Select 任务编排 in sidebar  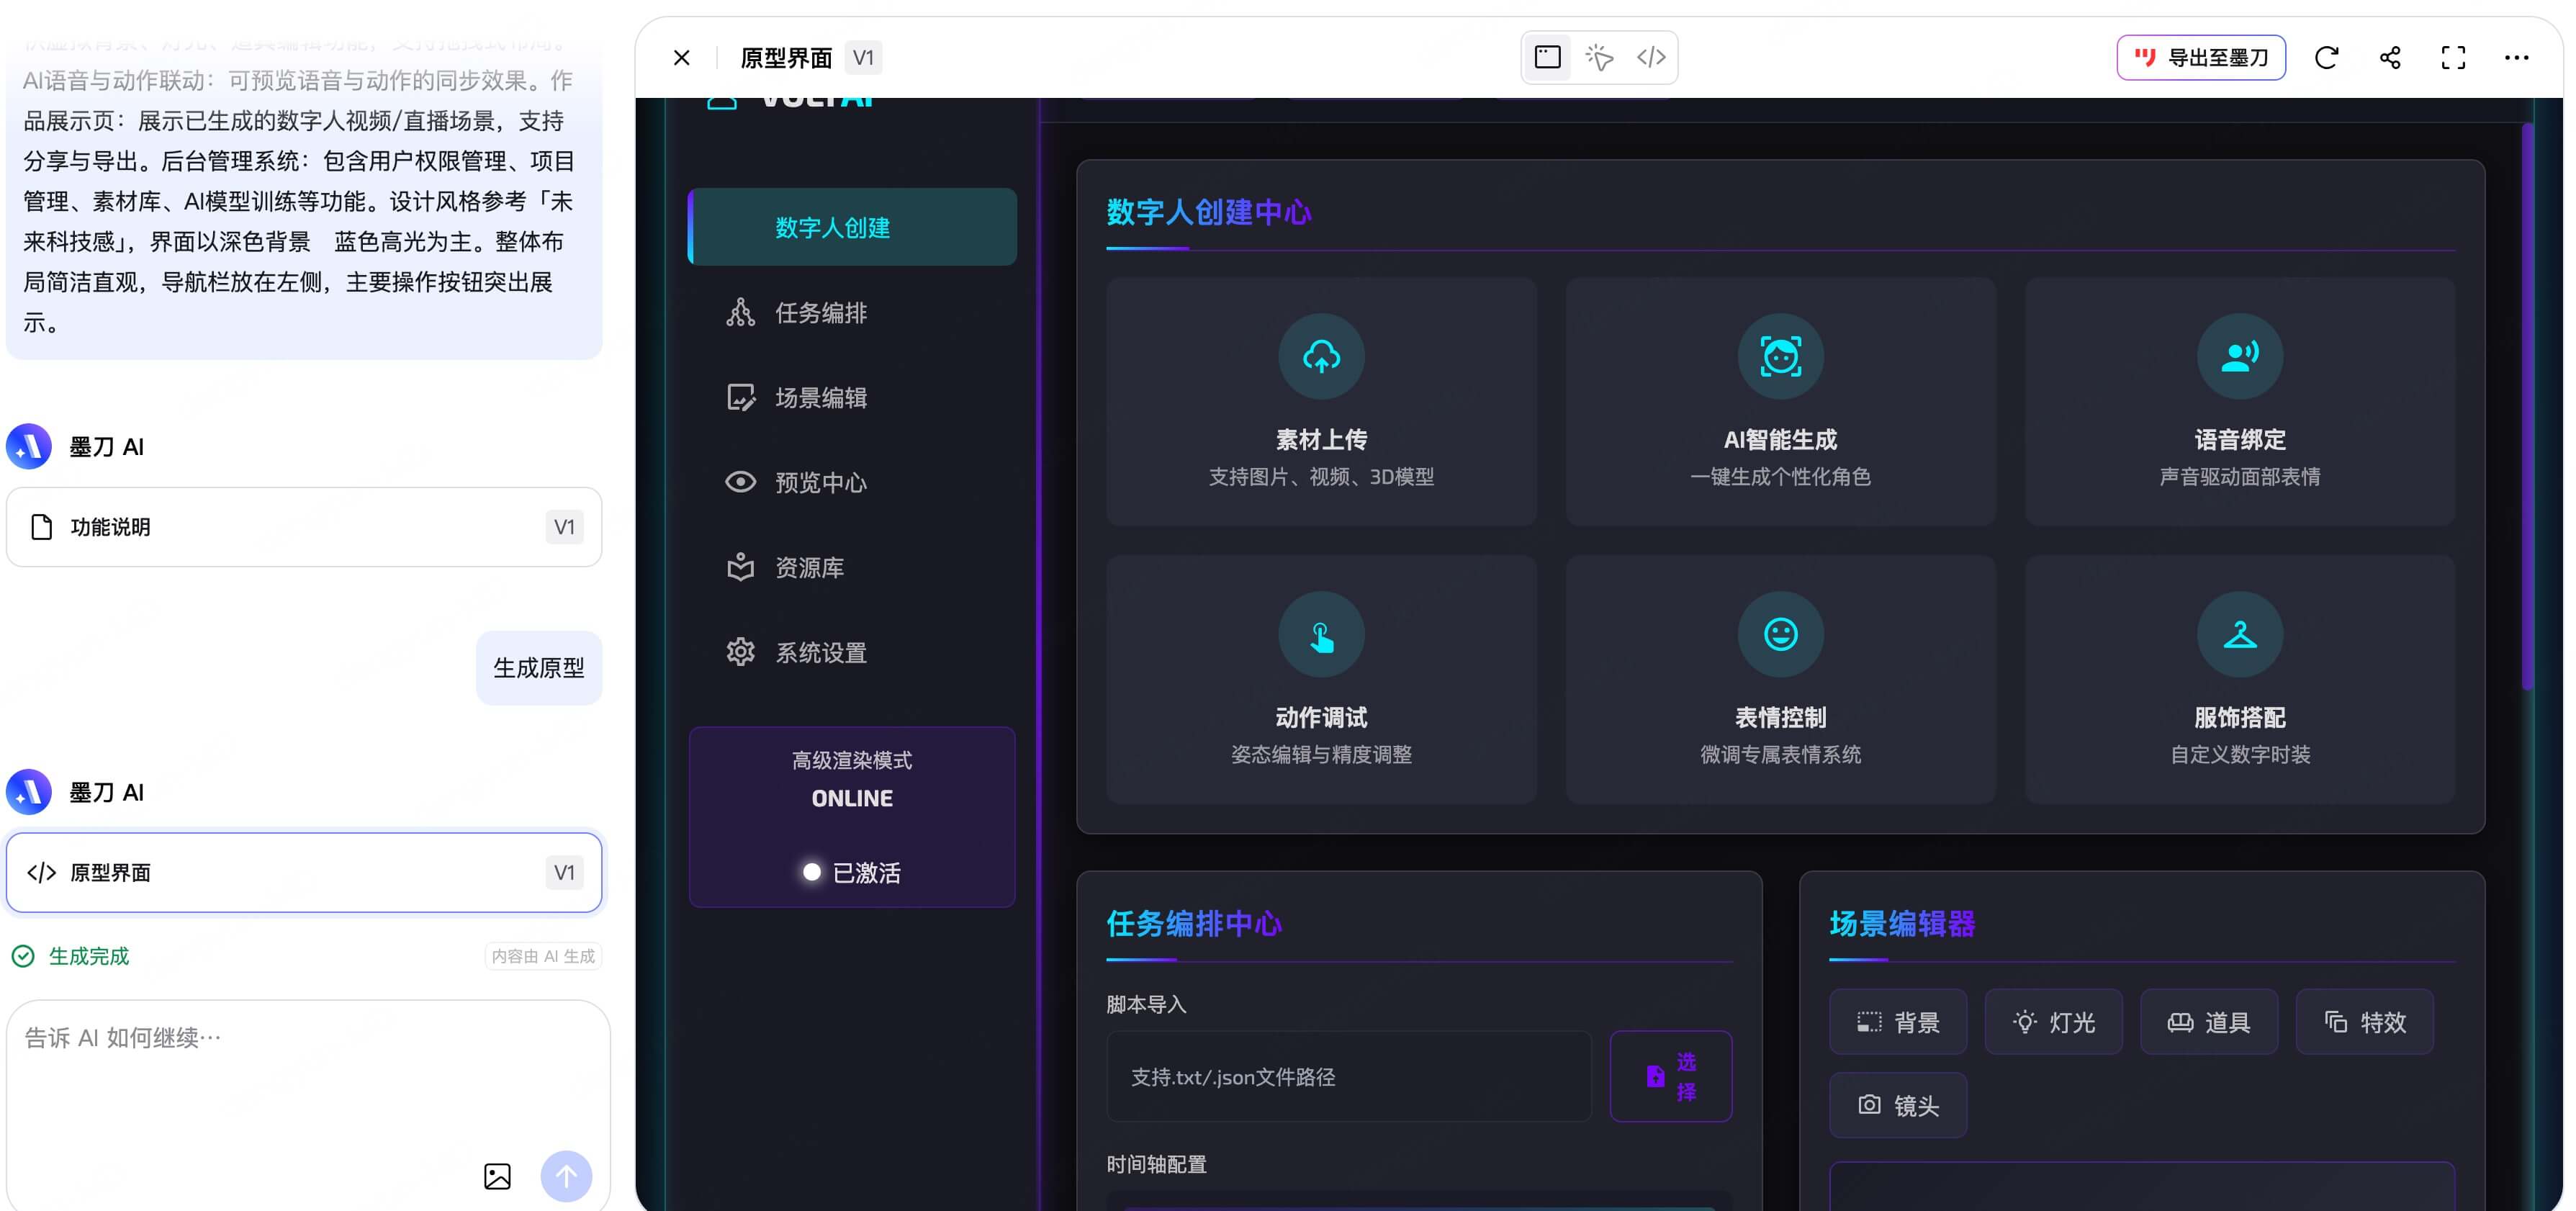[820, 313]
